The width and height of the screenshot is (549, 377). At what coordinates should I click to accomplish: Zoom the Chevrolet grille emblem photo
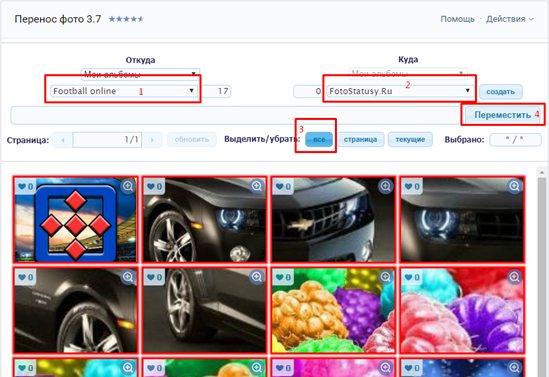click(385, 186)
